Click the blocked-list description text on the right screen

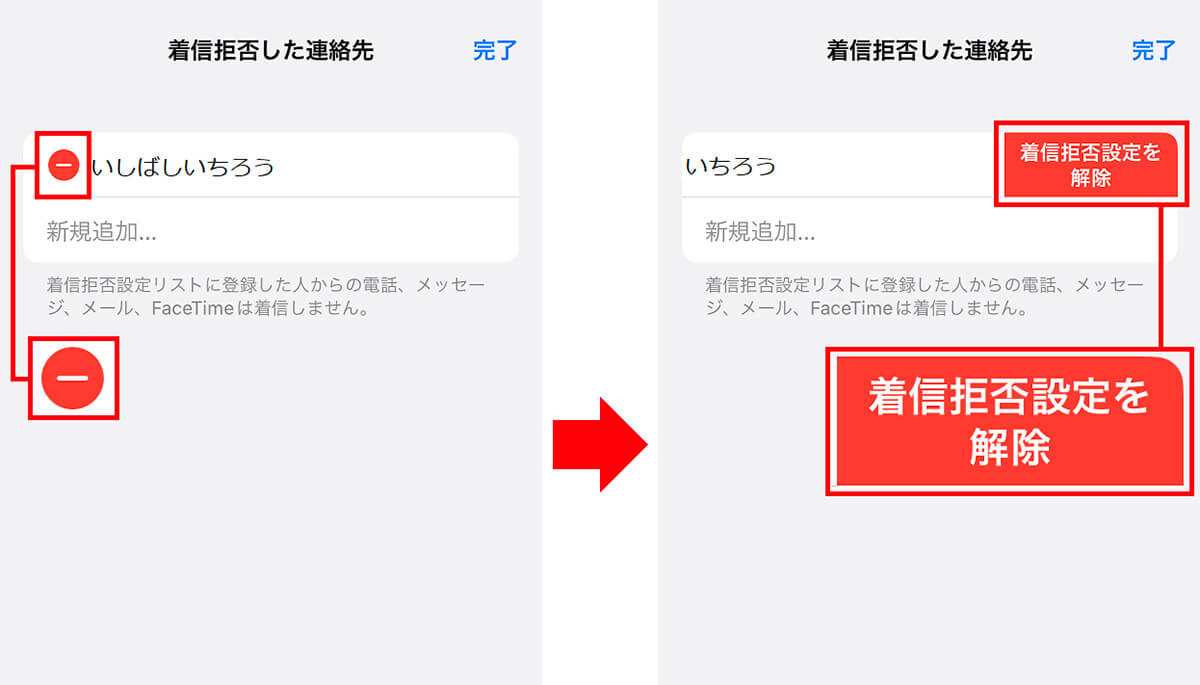[925, 297]
